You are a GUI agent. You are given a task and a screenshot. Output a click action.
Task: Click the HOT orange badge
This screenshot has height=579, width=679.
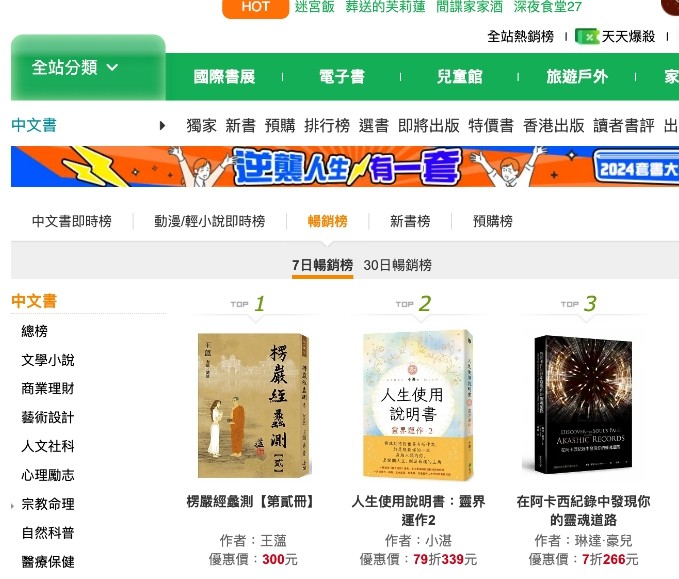(x=255, y=7)
